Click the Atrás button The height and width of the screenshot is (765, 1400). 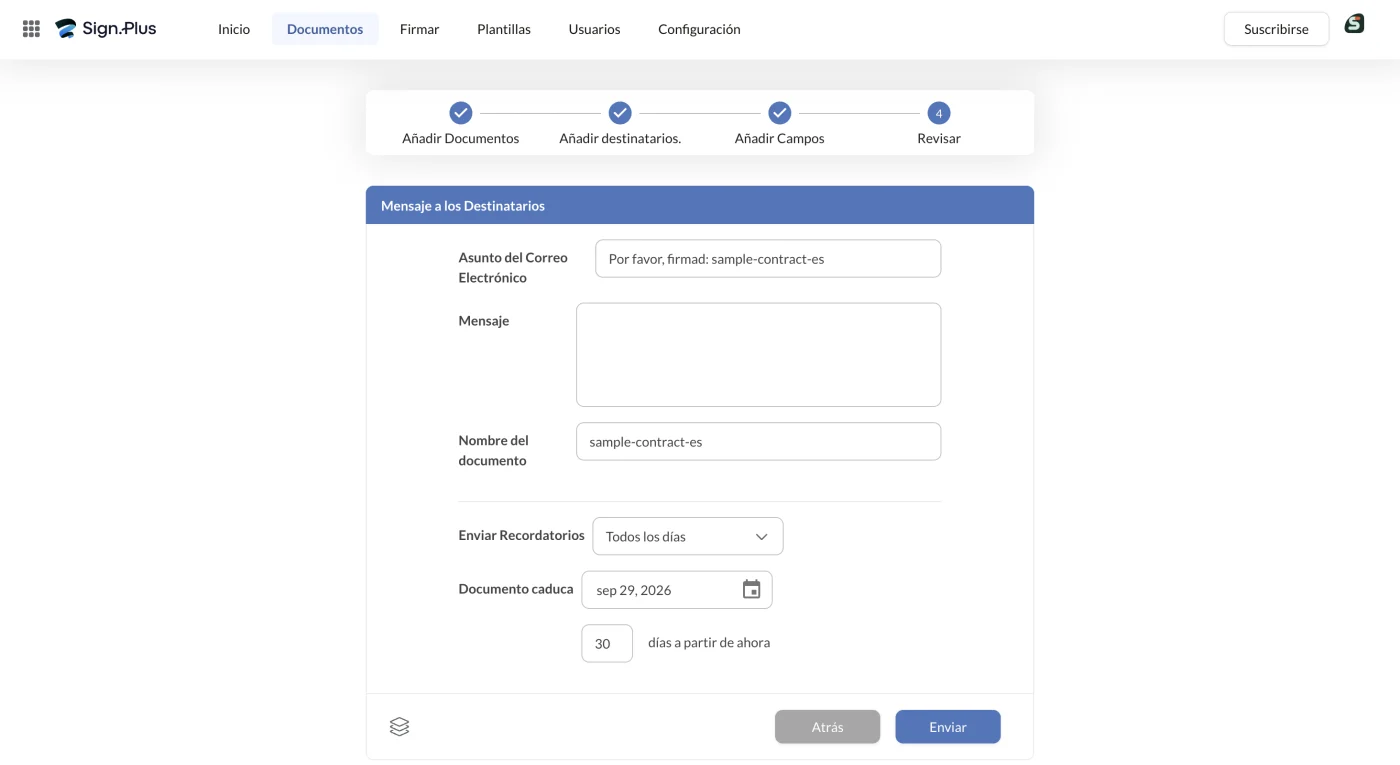click(827, 727)
